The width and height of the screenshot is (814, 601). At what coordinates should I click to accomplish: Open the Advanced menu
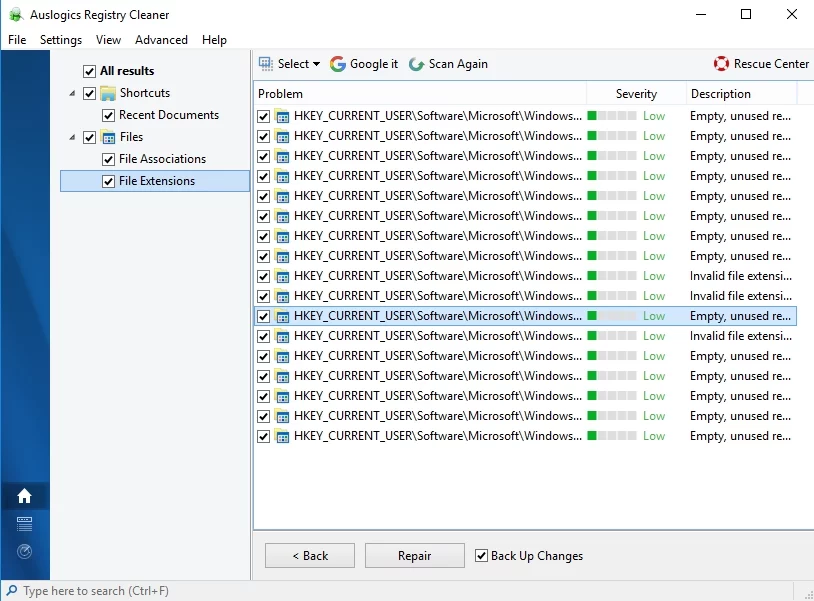click(161, 40)
